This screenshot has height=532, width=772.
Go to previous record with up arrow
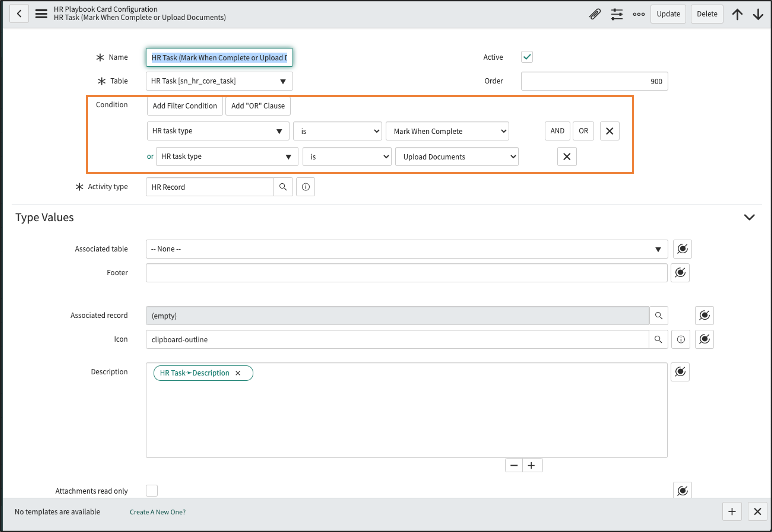(737, 14)
